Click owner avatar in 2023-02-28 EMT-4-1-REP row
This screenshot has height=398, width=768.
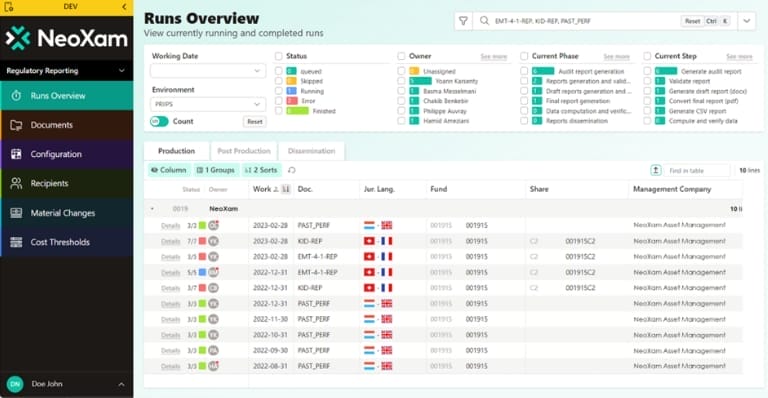213,257
